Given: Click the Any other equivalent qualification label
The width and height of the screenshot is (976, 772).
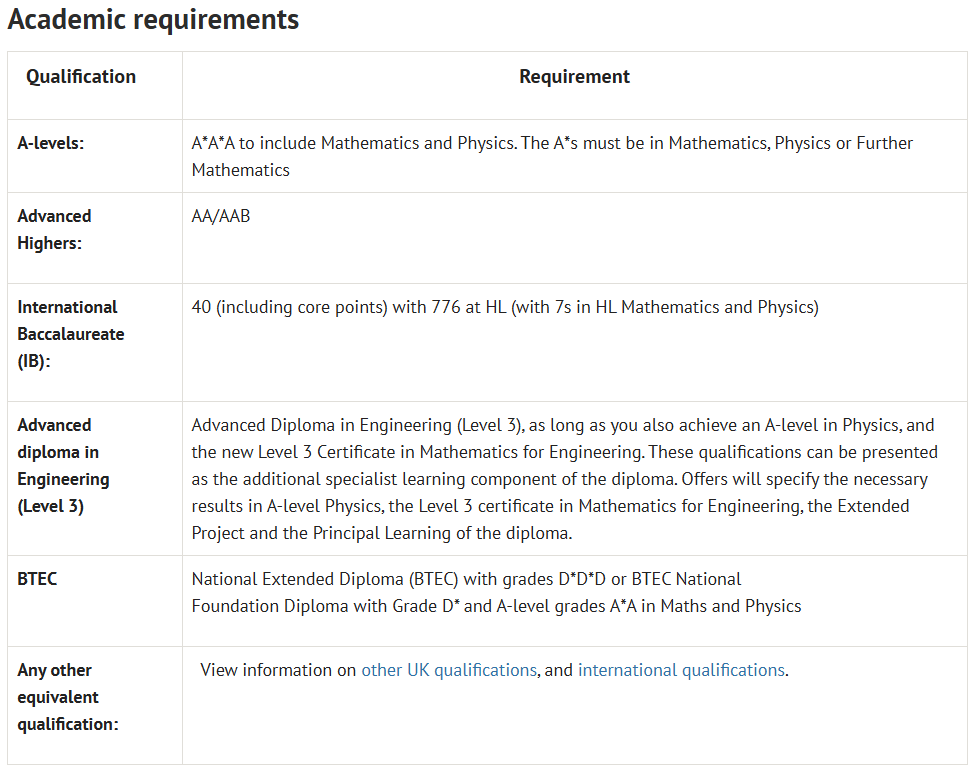Looking at the screenshot, I should click(x=67, y=697).
